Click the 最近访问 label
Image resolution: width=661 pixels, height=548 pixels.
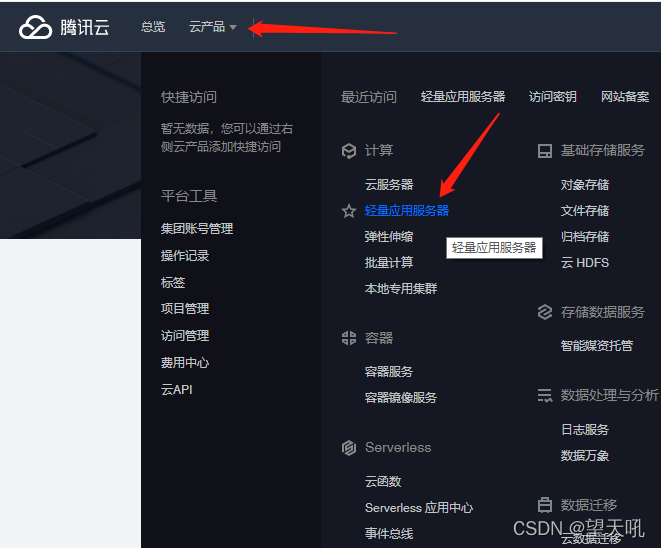pos(369,97)
